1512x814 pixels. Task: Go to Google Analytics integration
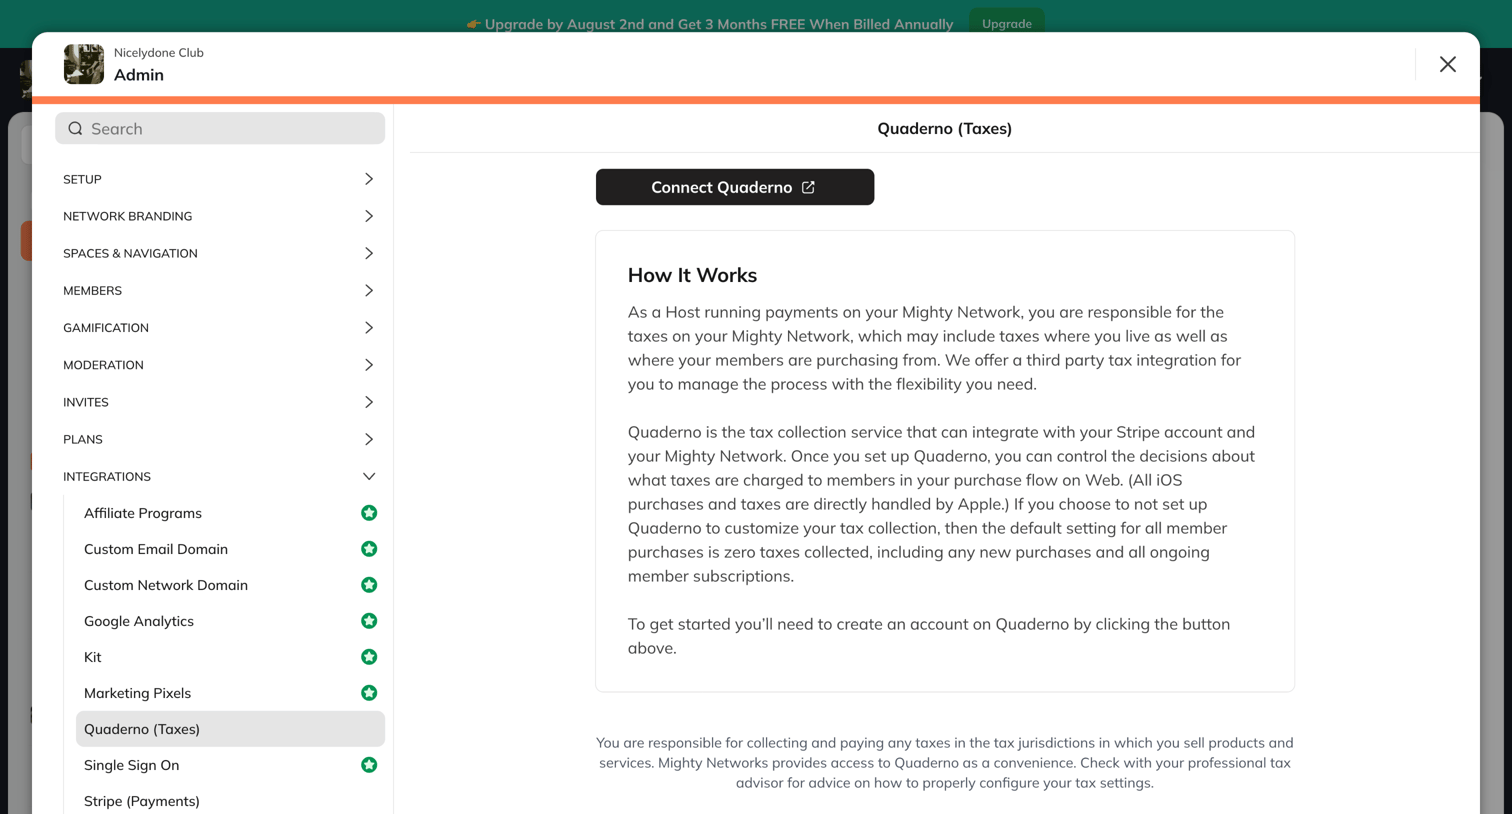pyautogui.click(x=230, y=621)
